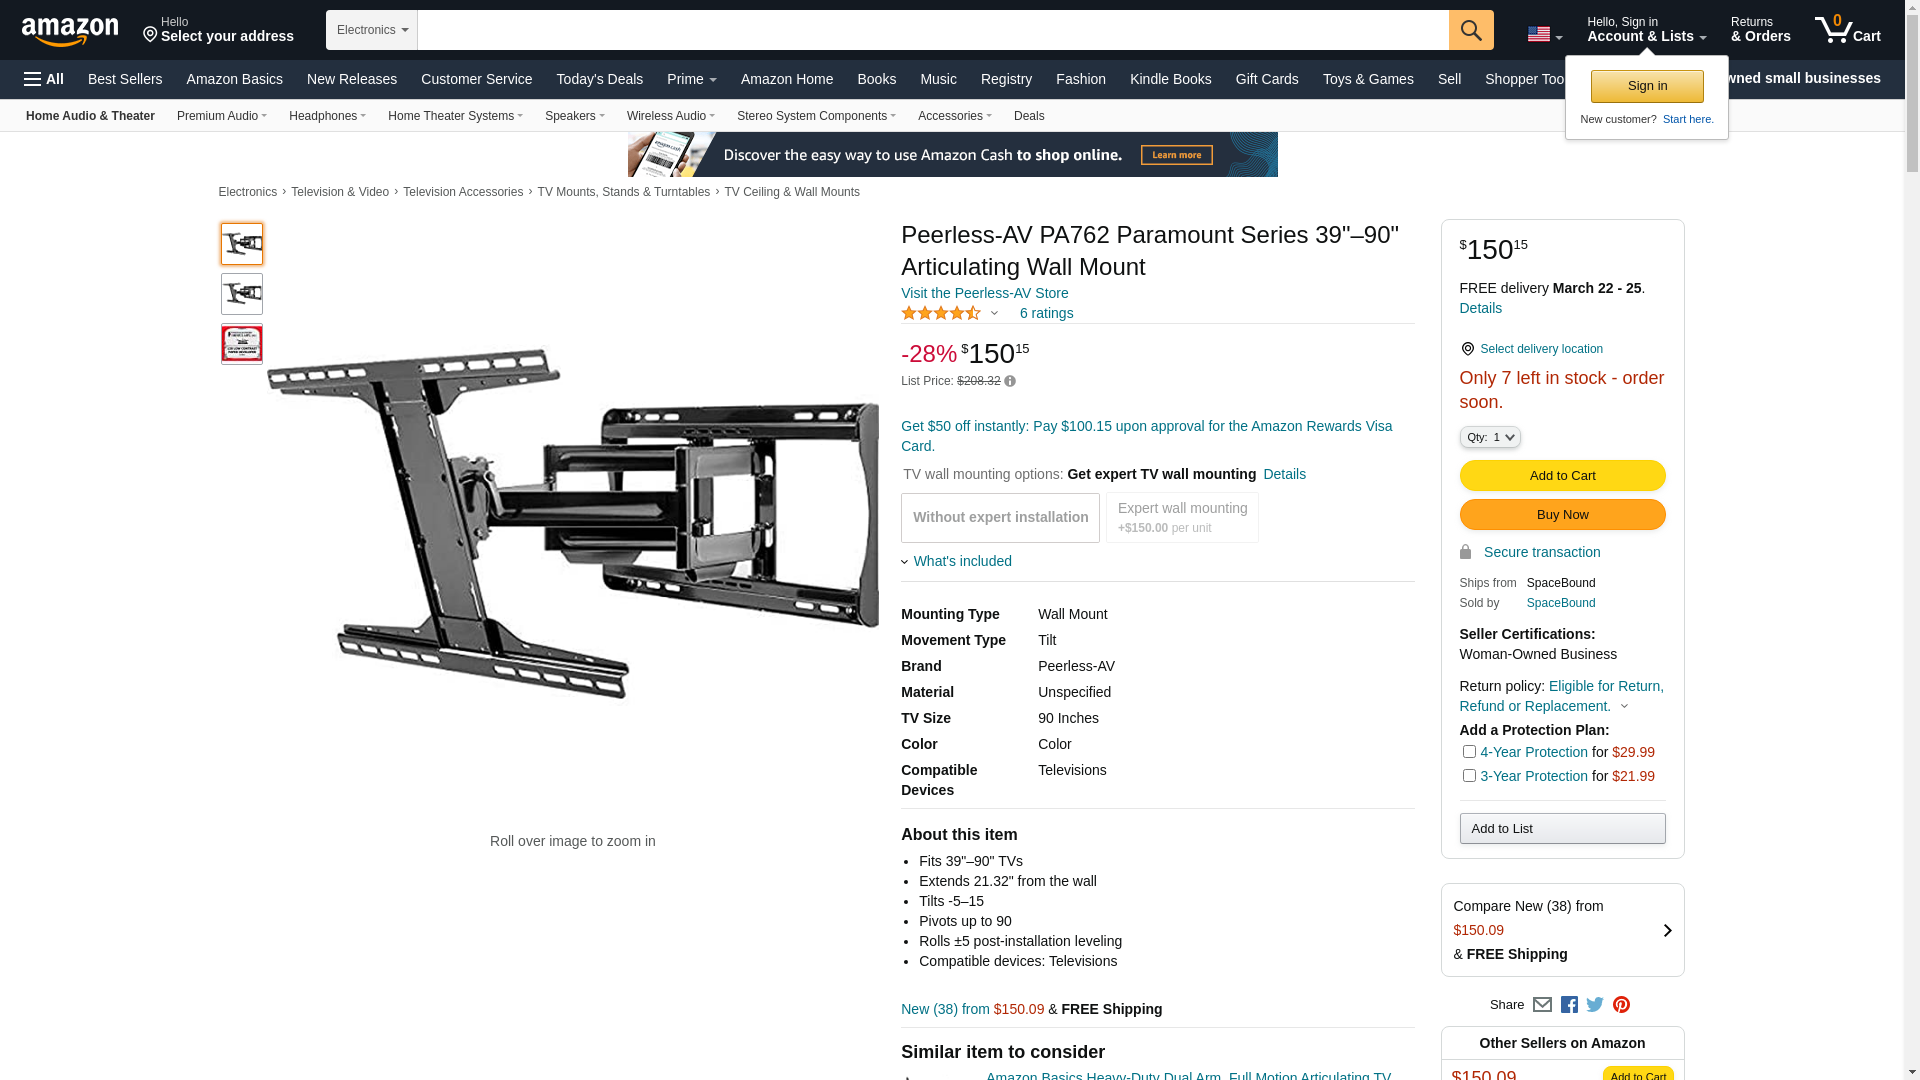Click the search magnifier button
The image size is (1920, 1080).
(x=1471, y=30)
